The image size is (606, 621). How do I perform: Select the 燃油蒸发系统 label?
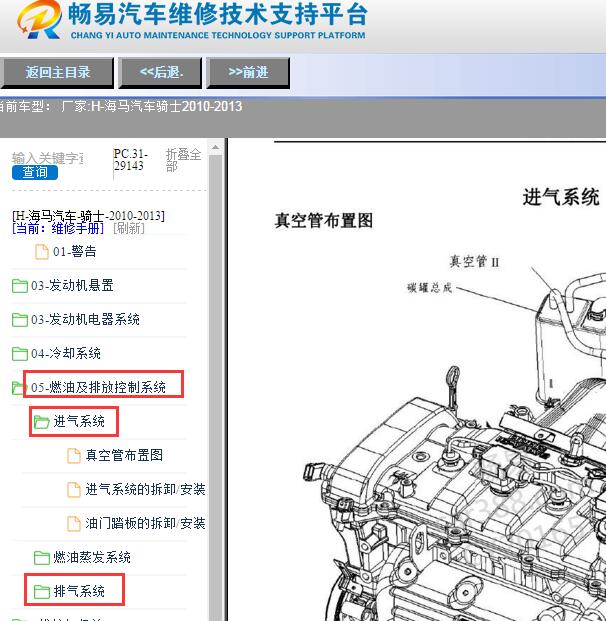(92, 558)
